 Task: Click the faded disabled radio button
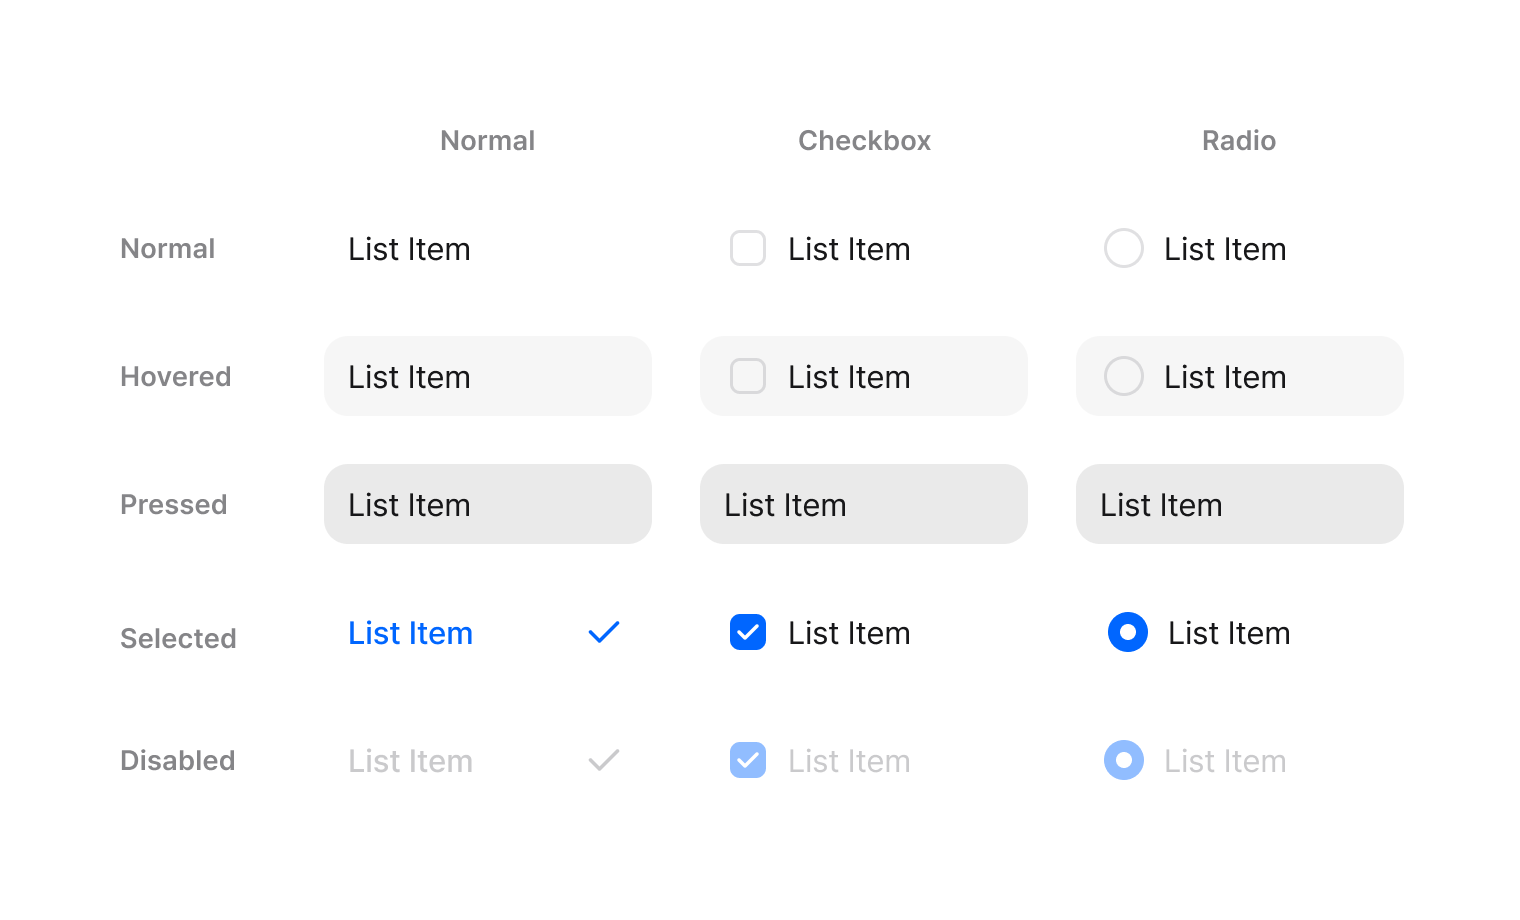[1124, 760]
